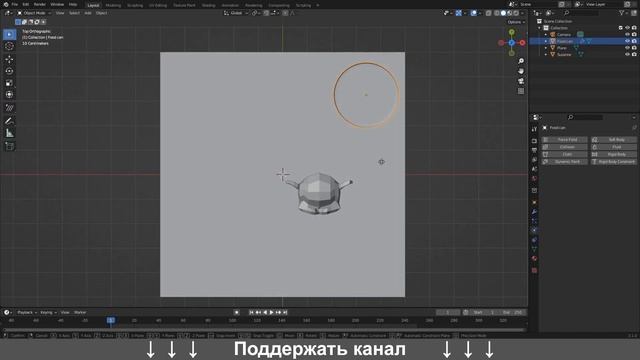This screenshot has height=360, width=640.
Task: Switch orthographic/perspective grid icon
Action: pos(521,91)
